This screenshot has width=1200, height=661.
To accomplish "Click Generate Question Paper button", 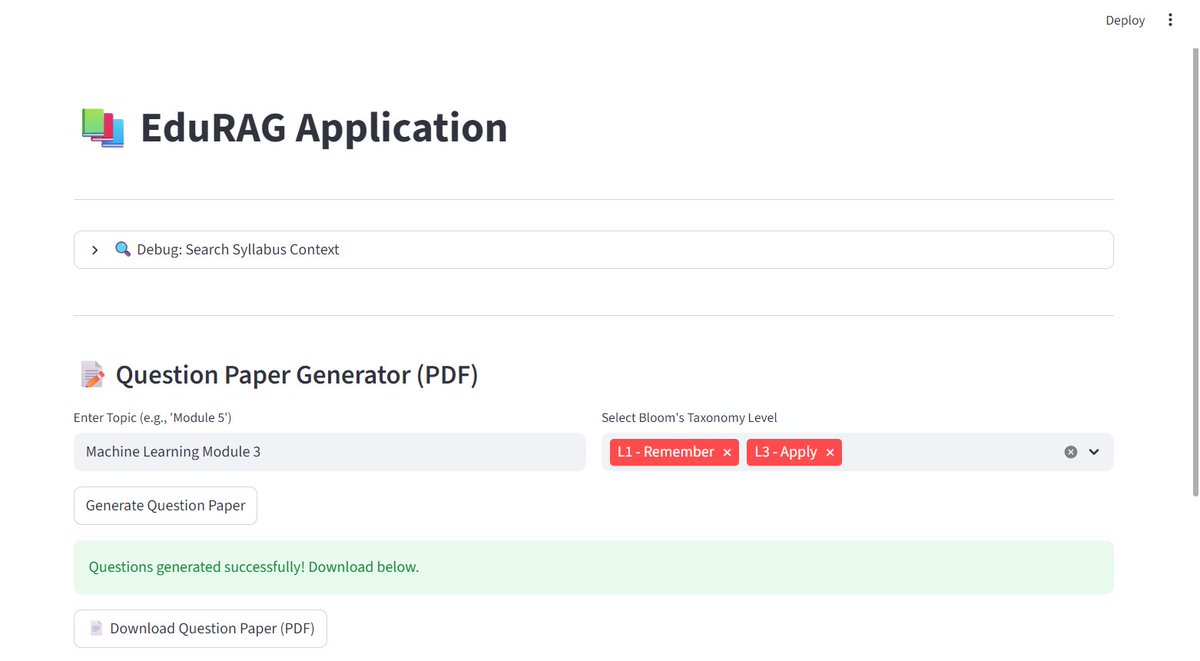I will pyautogui.click(x=166, y=506).
